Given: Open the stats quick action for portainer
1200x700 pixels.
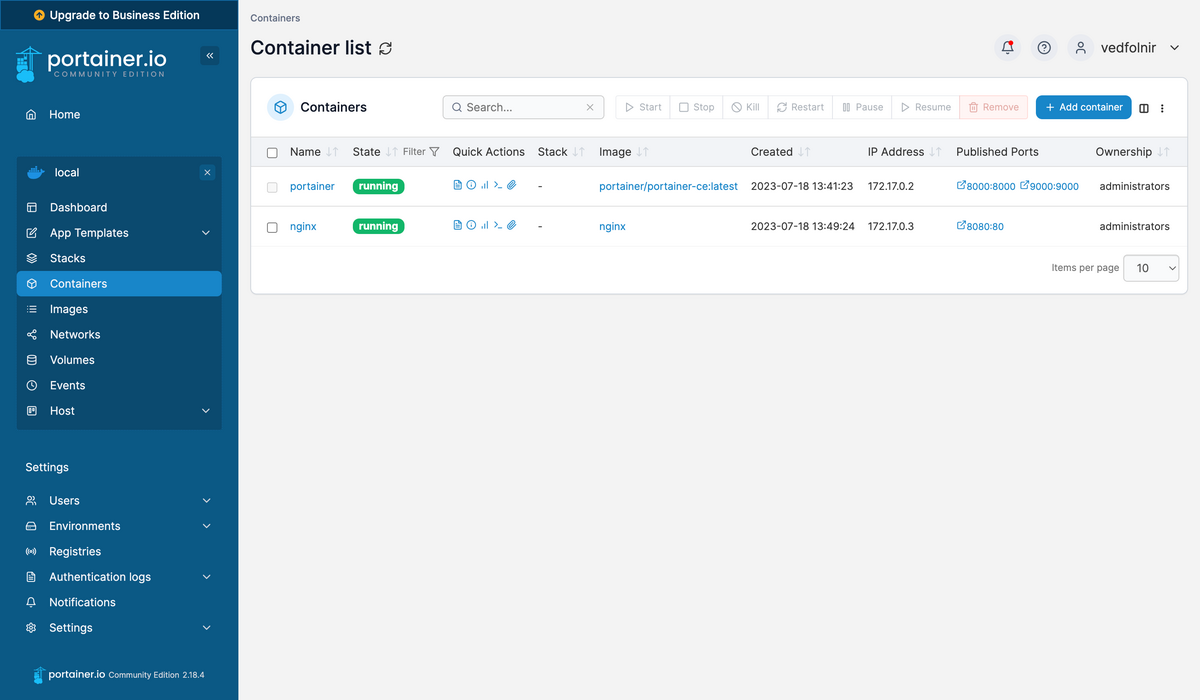Looking at the screenshot, I should [x=485, y=185].
